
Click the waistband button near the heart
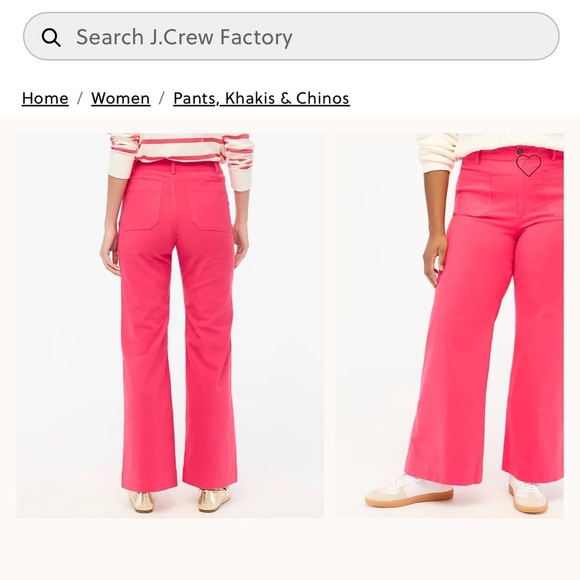point(520,151)
